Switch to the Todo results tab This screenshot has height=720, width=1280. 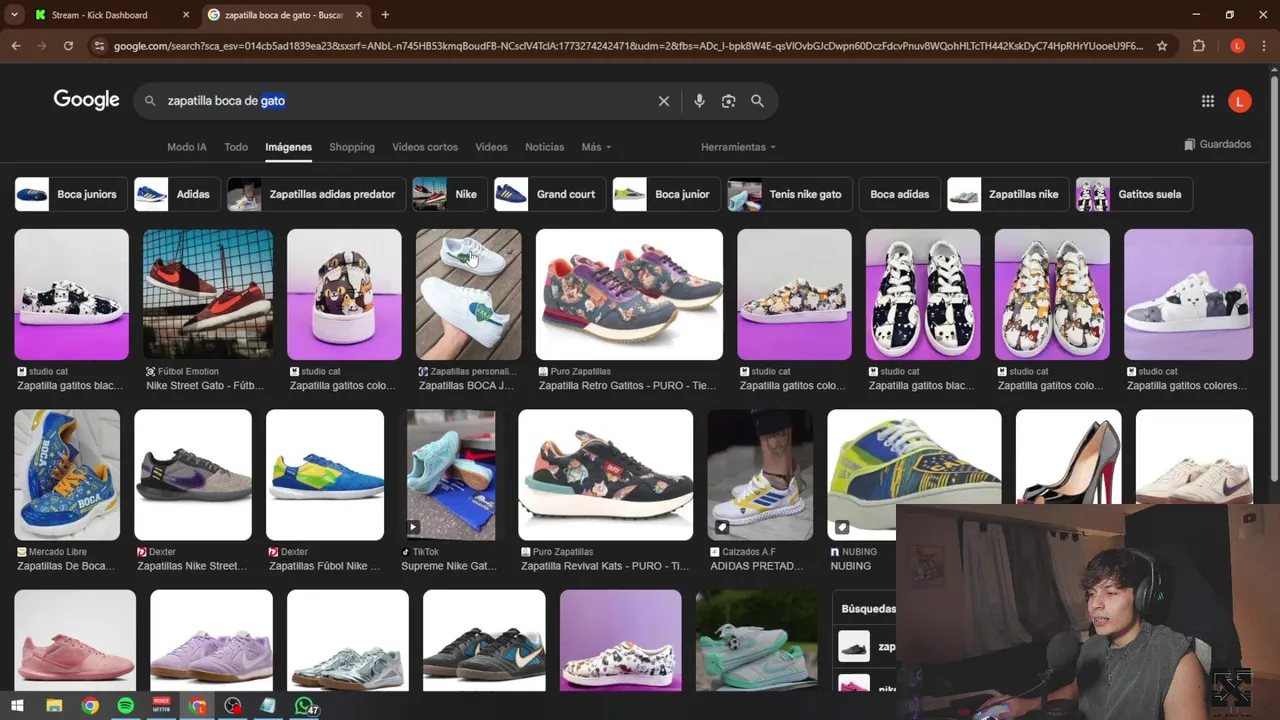pyautogui.click(x=236, y=147)
